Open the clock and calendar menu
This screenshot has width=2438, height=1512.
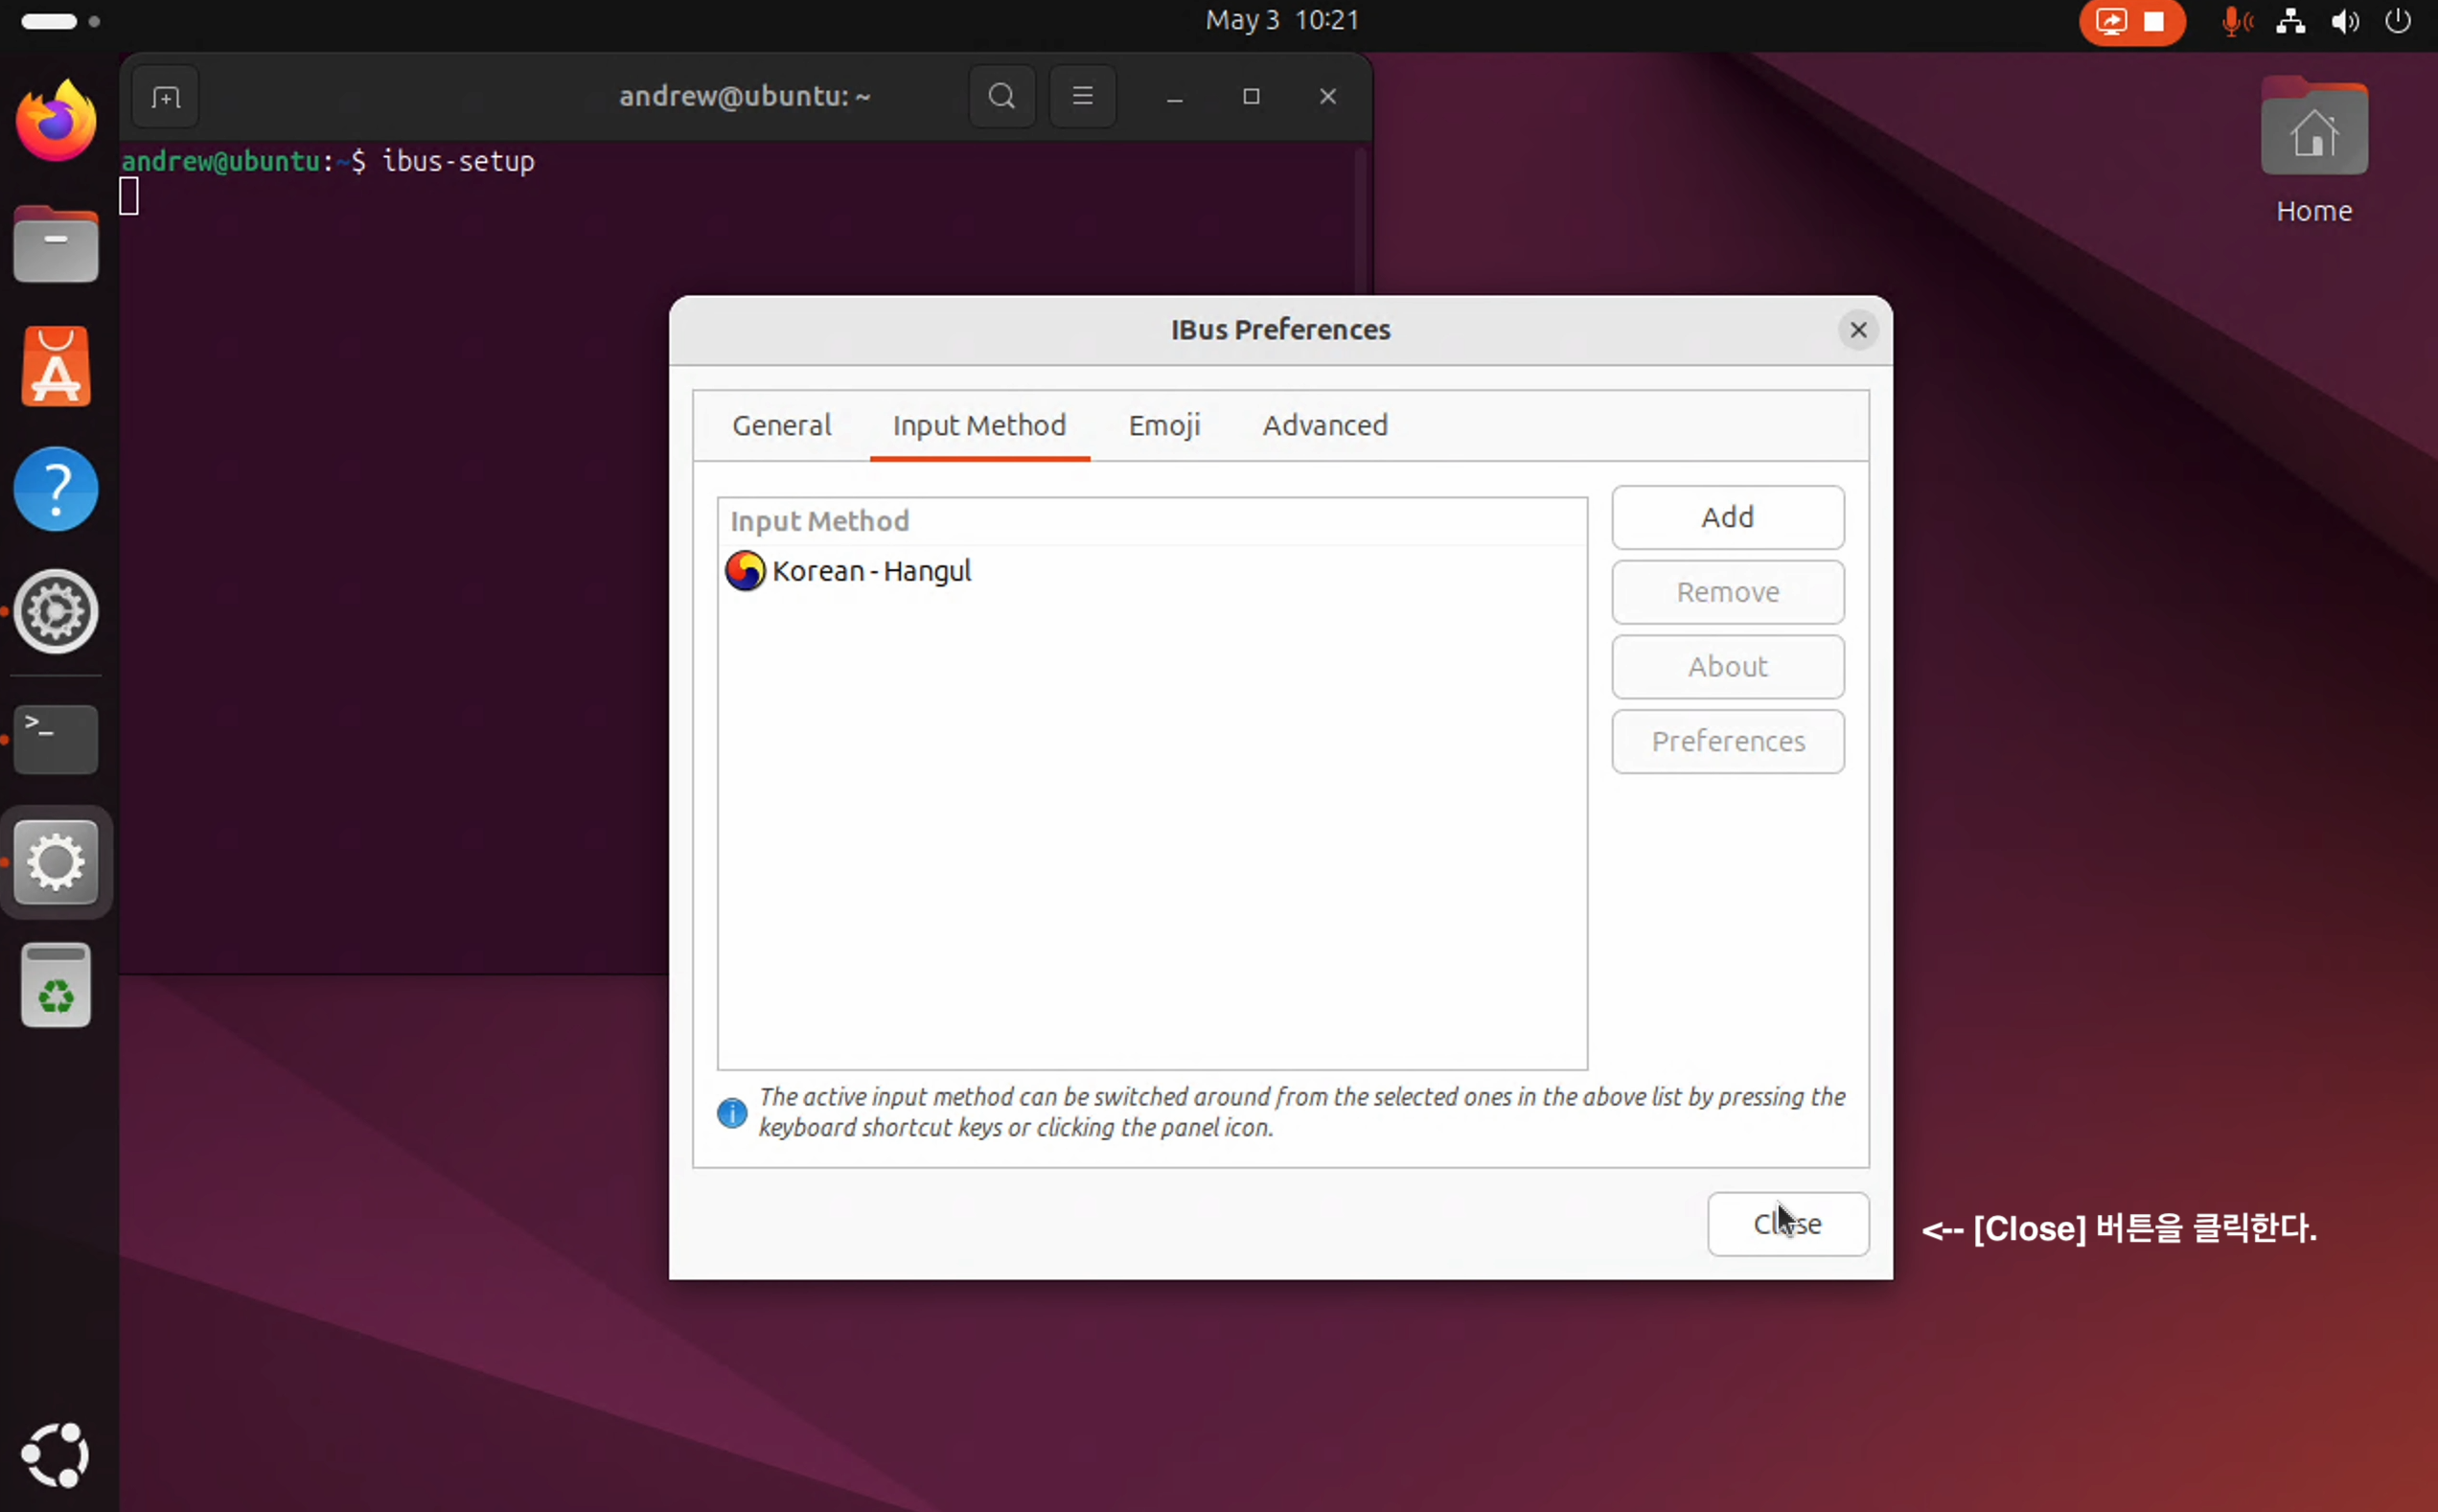point(1281,21)
